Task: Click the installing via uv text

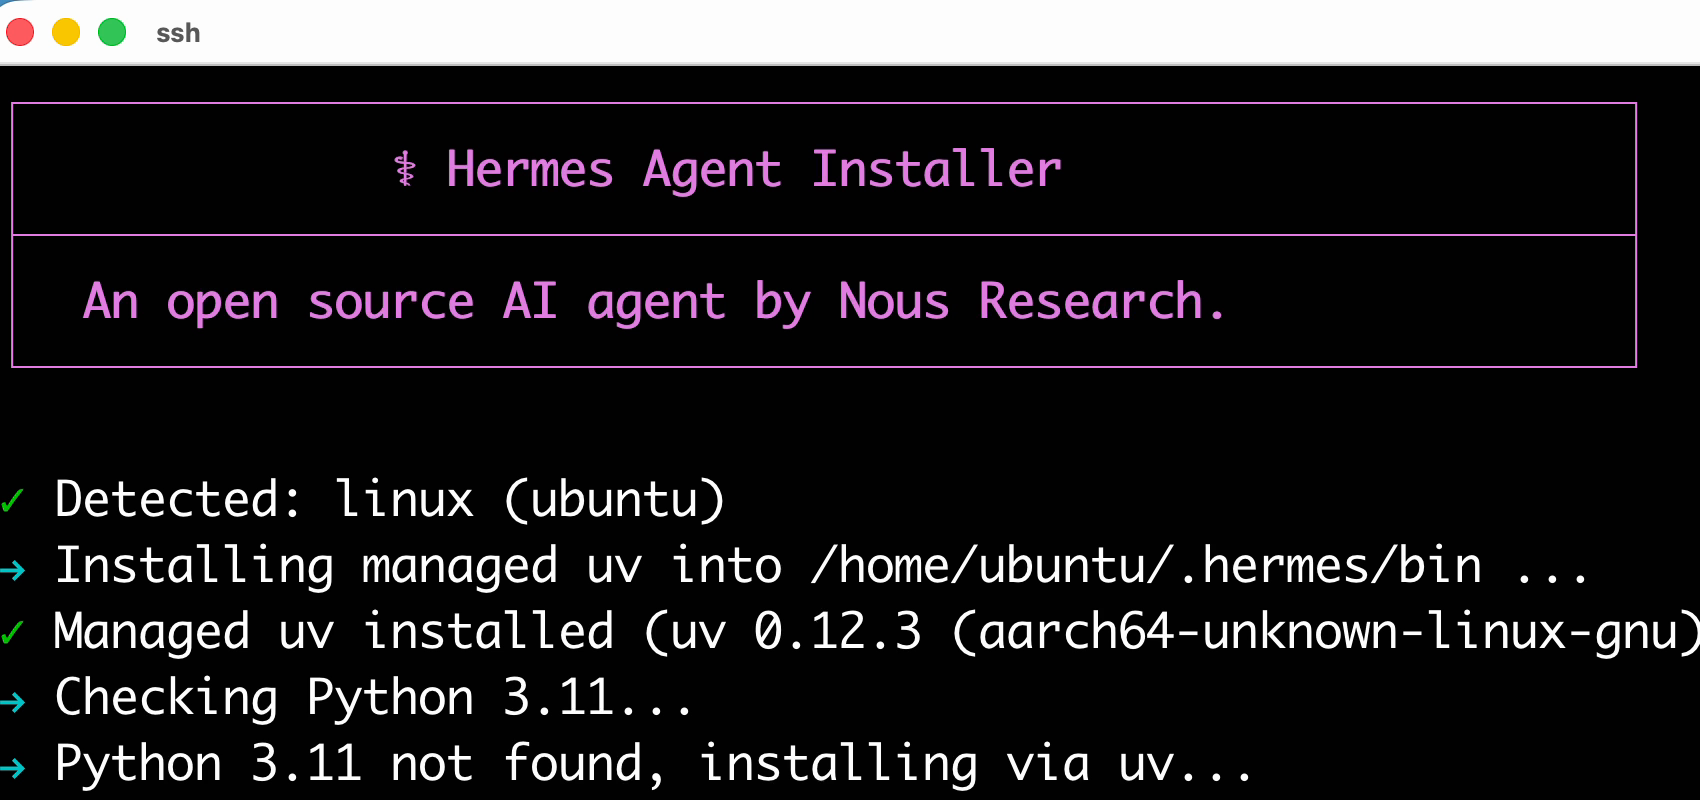Action: [975, 764]
